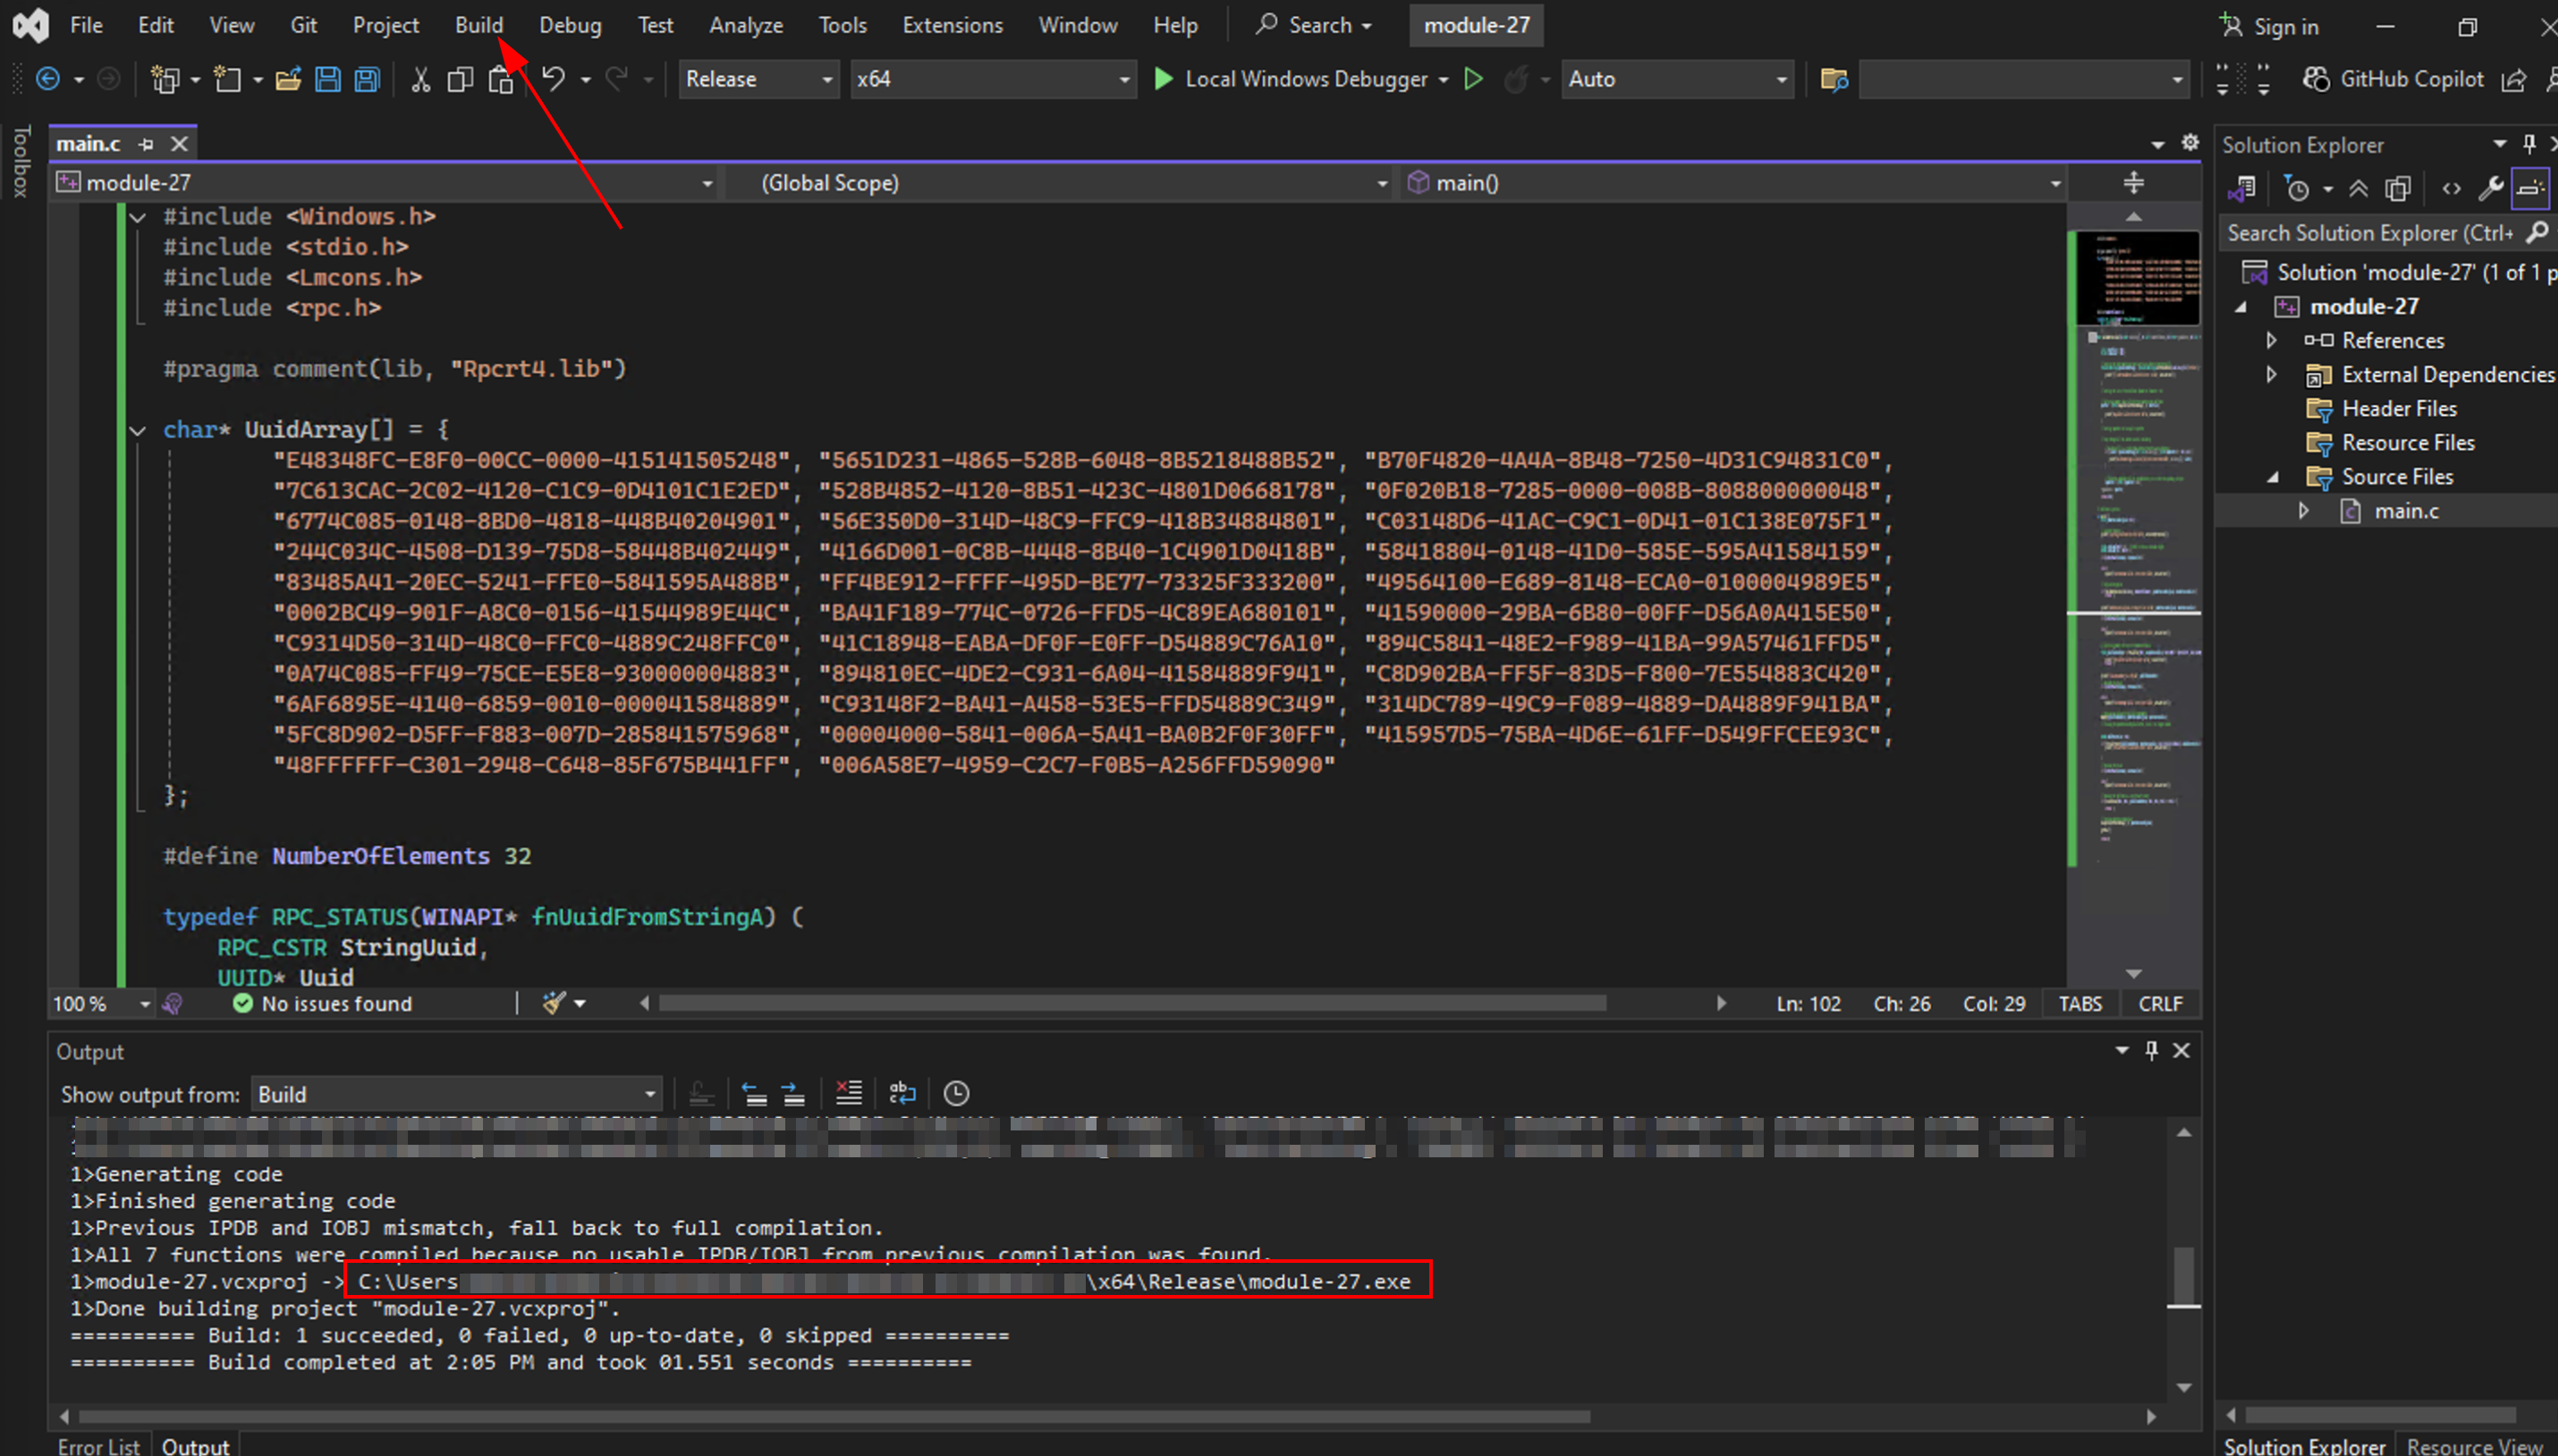Click the Save All toolbar icon
The image size is (2558, 1456).
(367, 79)
